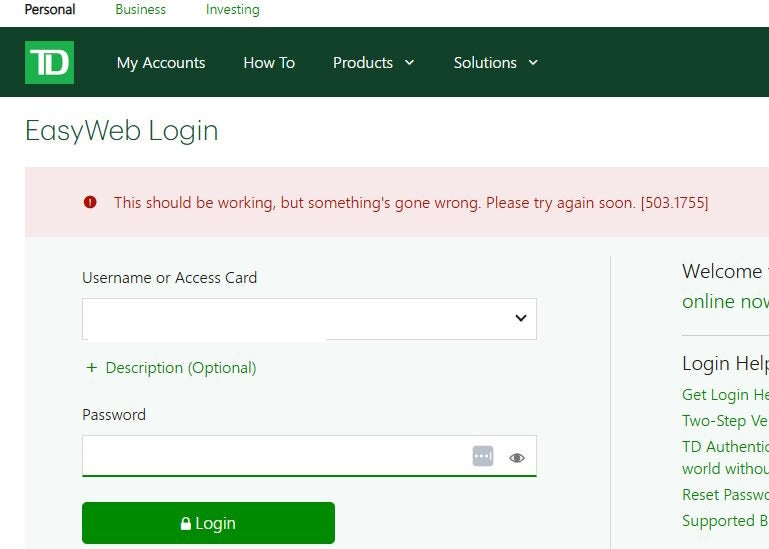769x549 pixels.
Task: Open the How To menu item
Action: pos(269,62)
